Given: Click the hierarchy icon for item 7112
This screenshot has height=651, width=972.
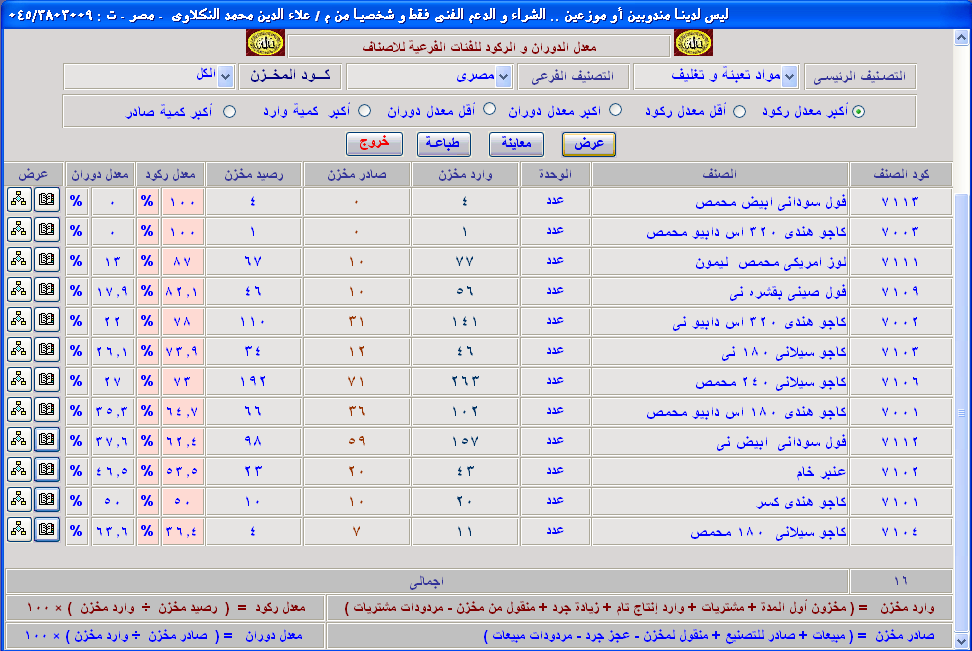Looking at the screenshot, I should click(x=19, y=440).
